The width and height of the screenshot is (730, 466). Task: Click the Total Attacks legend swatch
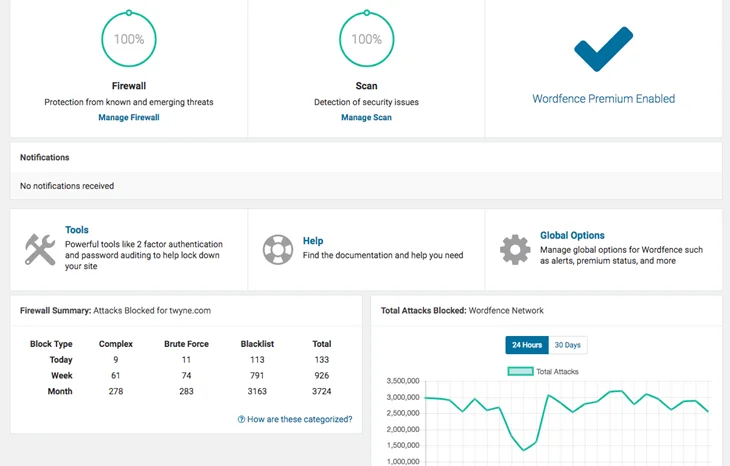point(520,371)
